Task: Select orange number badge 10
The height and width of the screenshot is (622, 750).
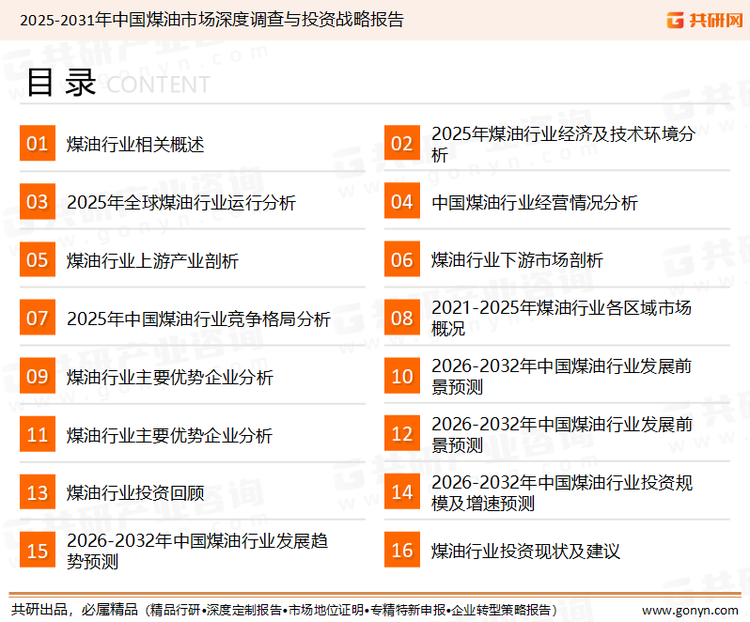Action: 402,376
